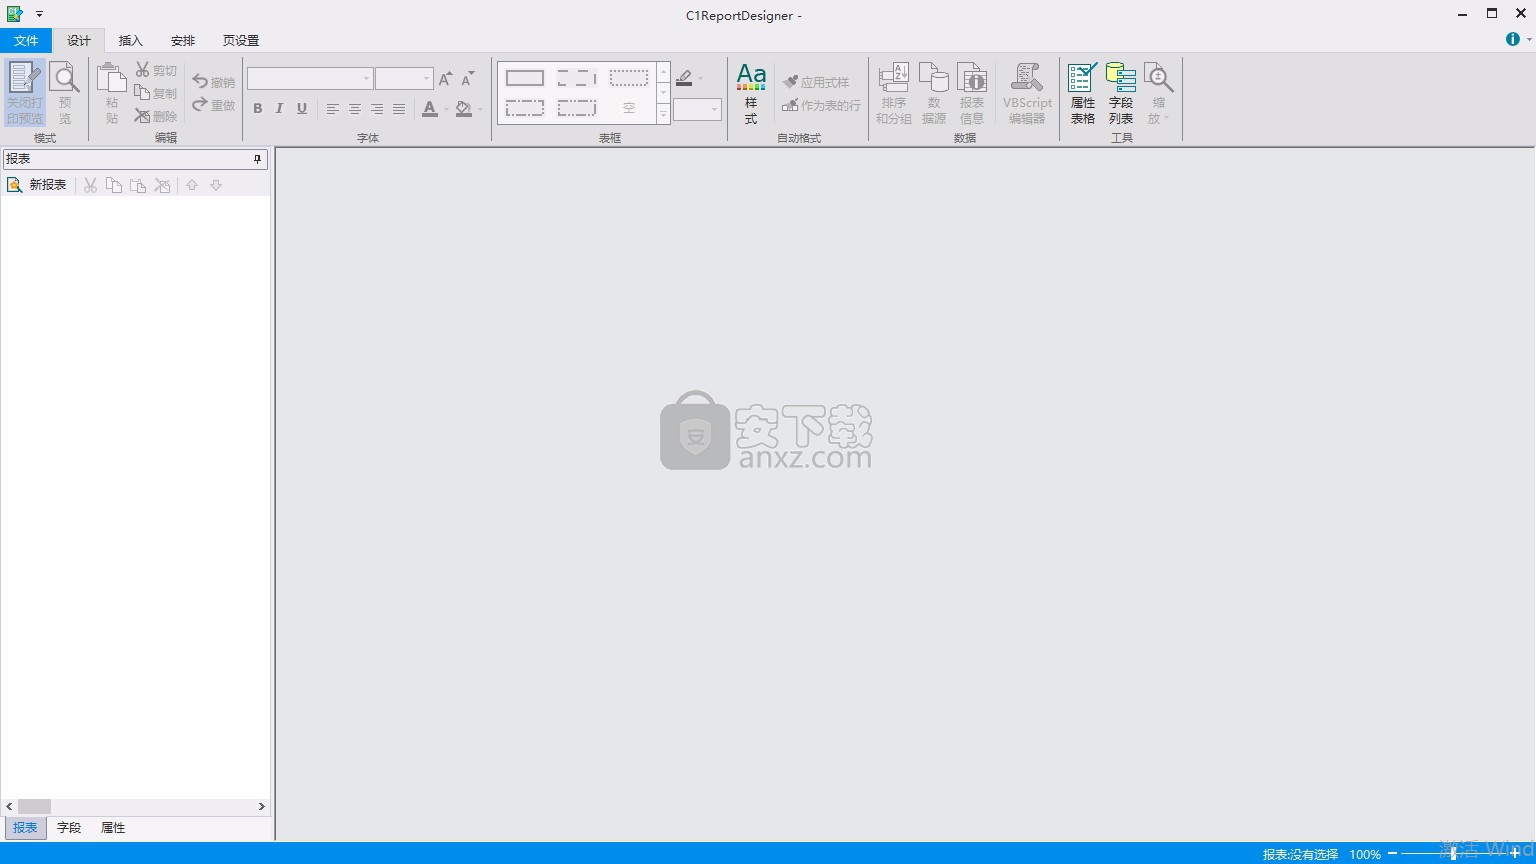This screenshot has width=1536, height=864.
Task: Click the 作为表的行 button
Action: pyautogui.click(x=821, y=105)
